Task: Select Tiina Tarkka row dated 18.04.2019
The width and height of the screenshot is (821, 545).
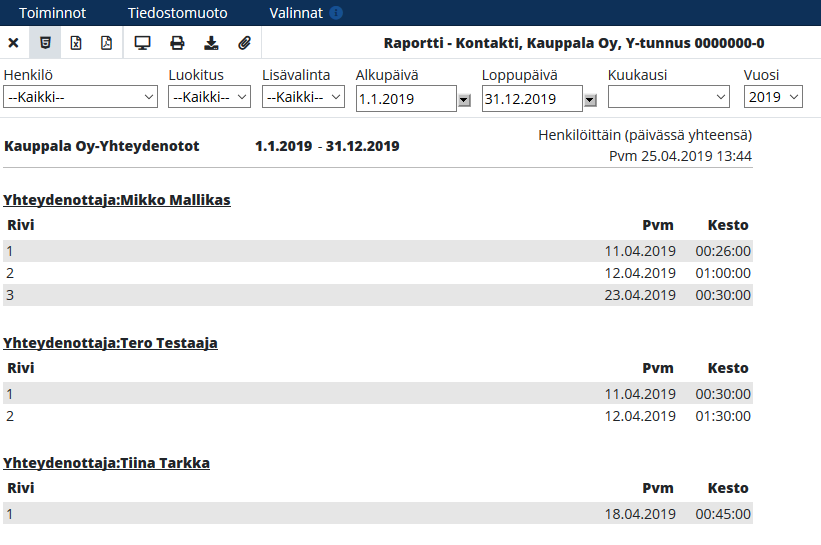Action: (378, 514)
